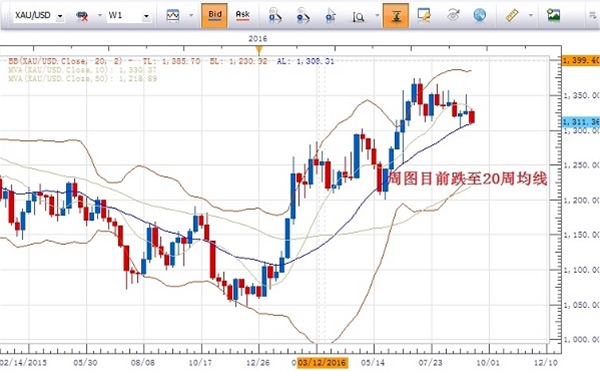Click the 05/14 date axis label

coord(373,362)
